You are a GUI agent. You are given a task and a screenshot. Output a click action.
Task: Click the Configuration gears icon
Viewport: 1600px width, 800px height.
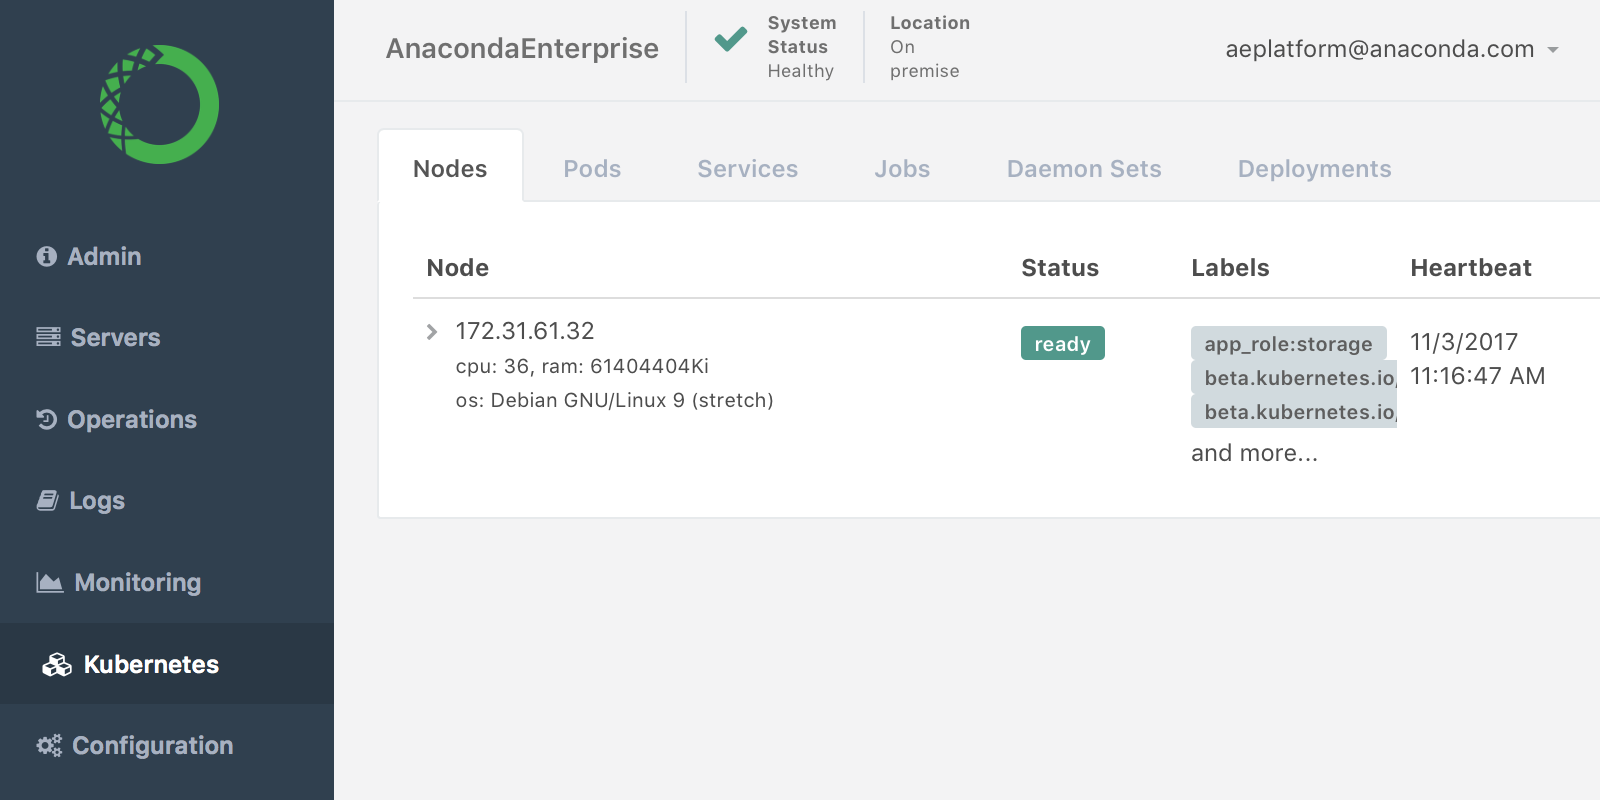[49, 746]
